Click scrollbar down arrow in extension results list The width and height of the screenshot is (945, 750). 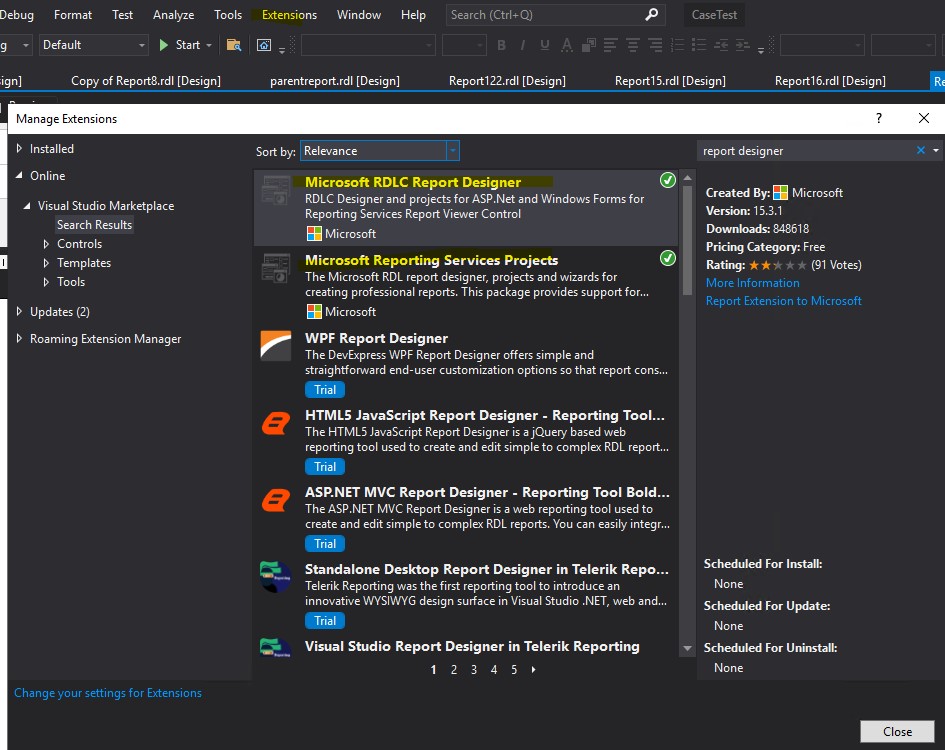point(687,648)
